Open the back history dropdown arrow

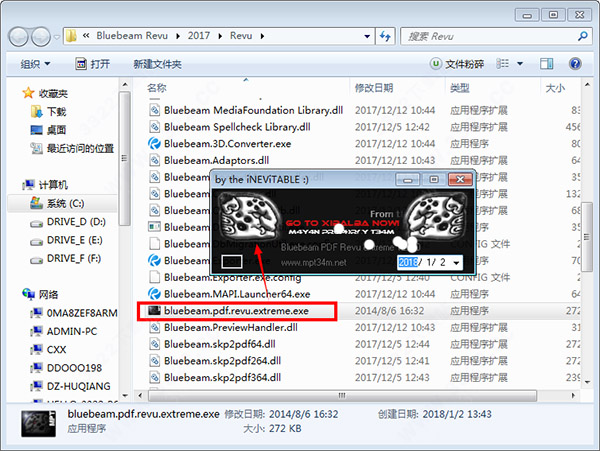(x=56, y=37)
